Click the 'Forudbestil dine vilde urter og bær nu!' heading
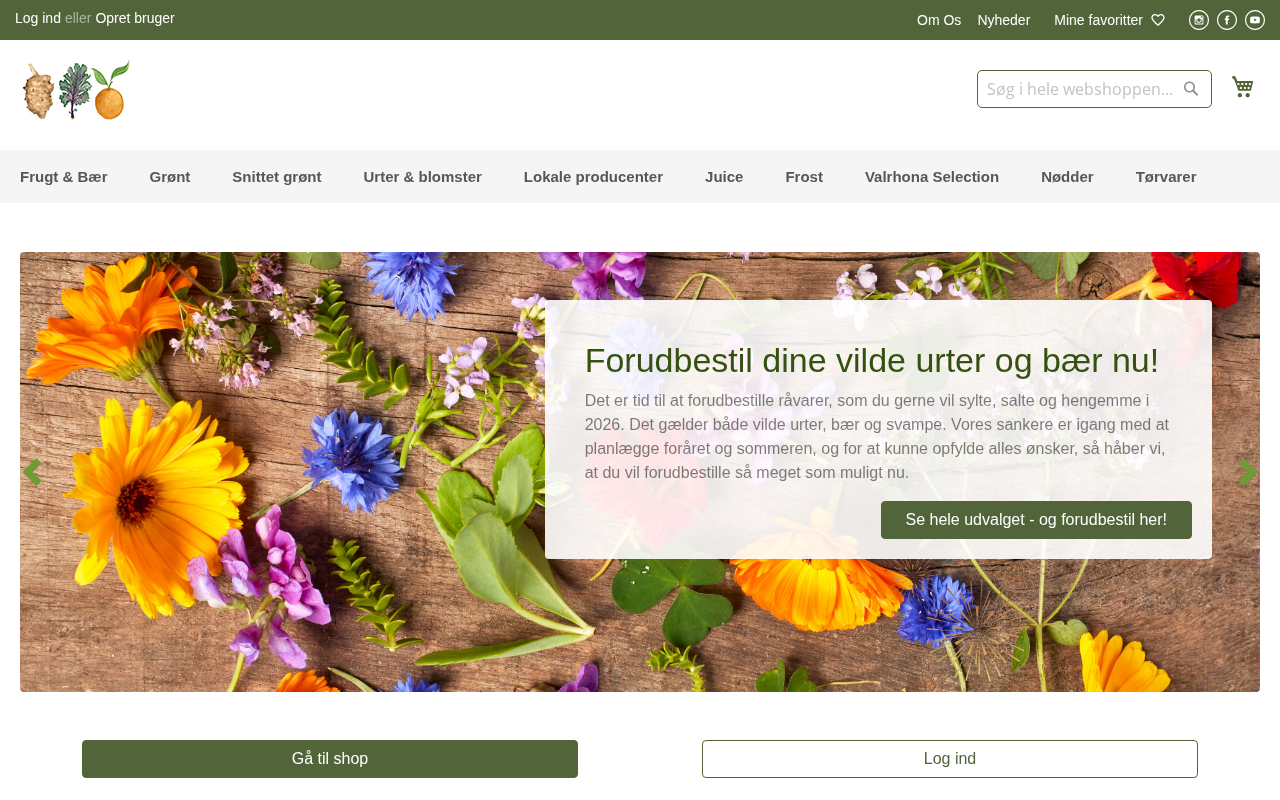 click(x=872, y=360)
